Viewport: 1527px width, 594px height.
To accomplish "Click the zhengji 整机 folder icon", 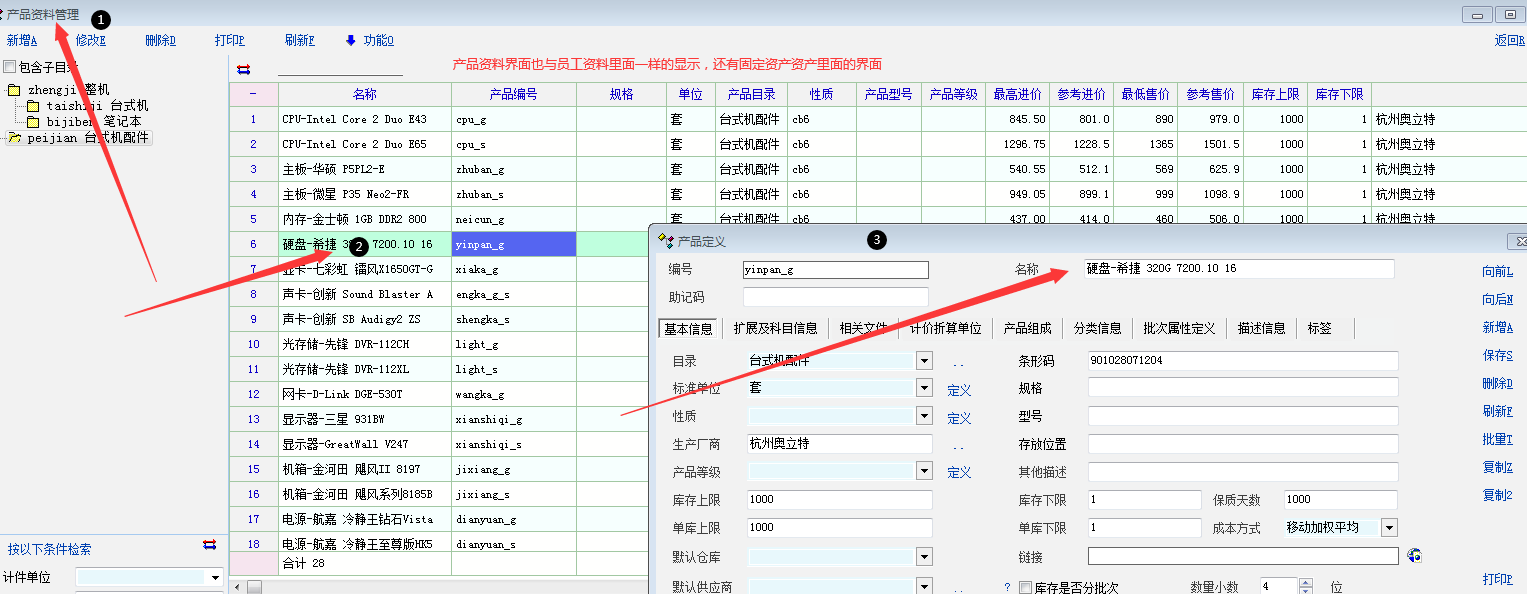I will tap(14, 90).
